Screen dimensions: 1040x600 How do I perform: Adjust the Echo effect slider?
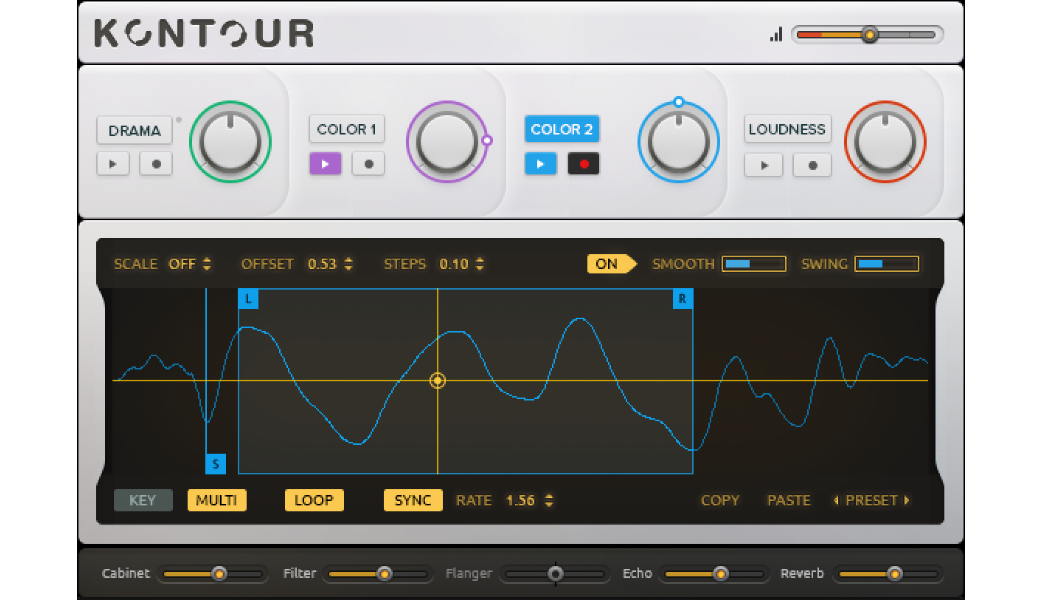click(714, 573)
